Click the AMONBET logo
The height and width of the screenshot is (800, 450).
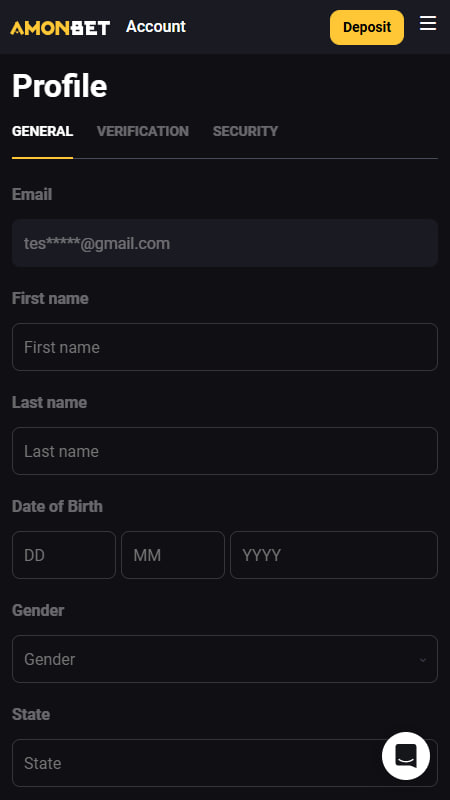60,28
